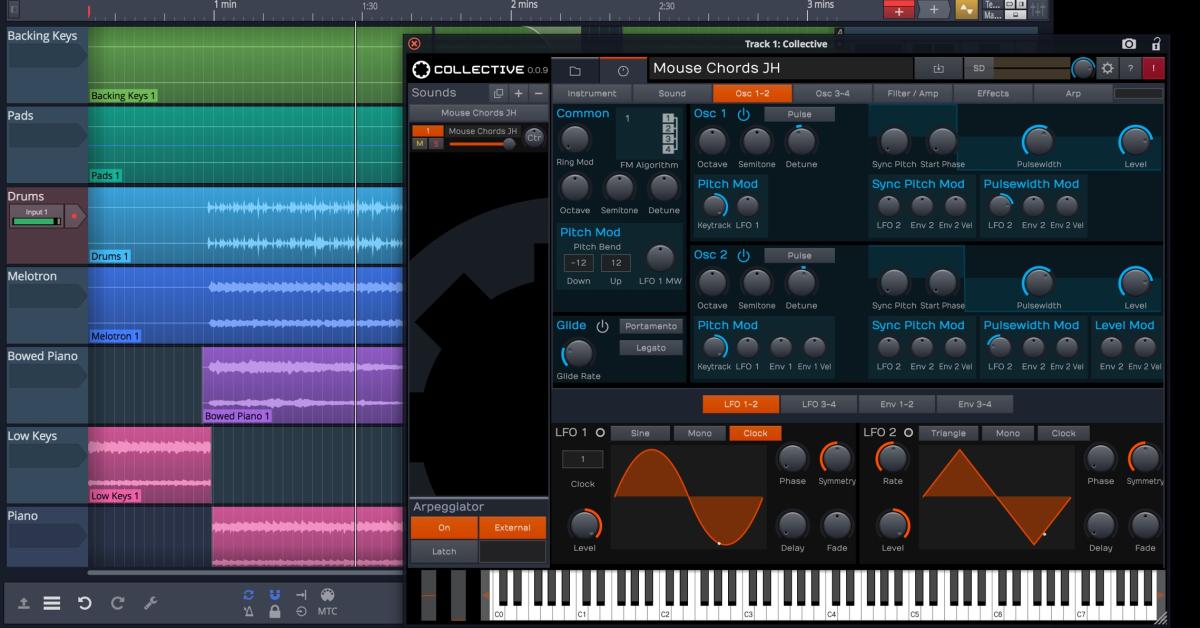Click the camera snapshot icon on Collective's title bar
This screenshot has height=628, width=1200.
point(1128,44)
